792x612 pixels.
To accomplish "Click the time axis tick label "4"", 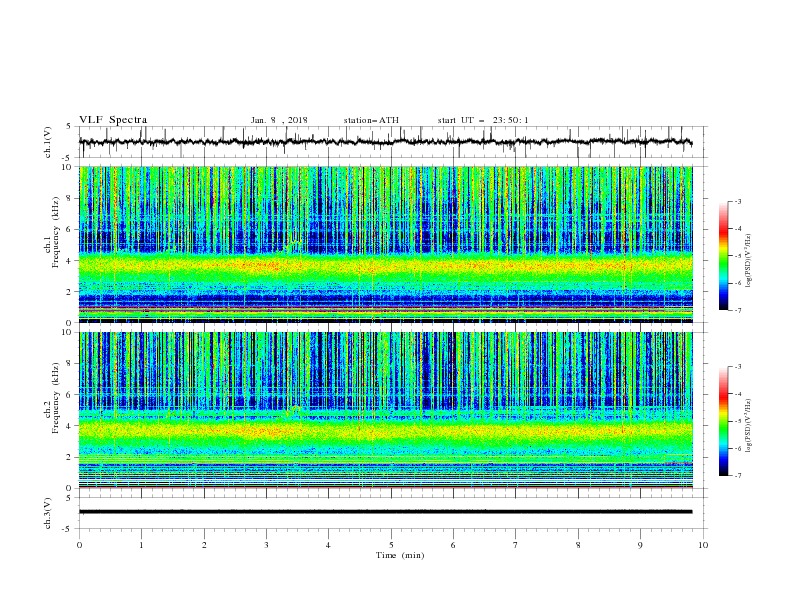I will [x=329, y=545].
